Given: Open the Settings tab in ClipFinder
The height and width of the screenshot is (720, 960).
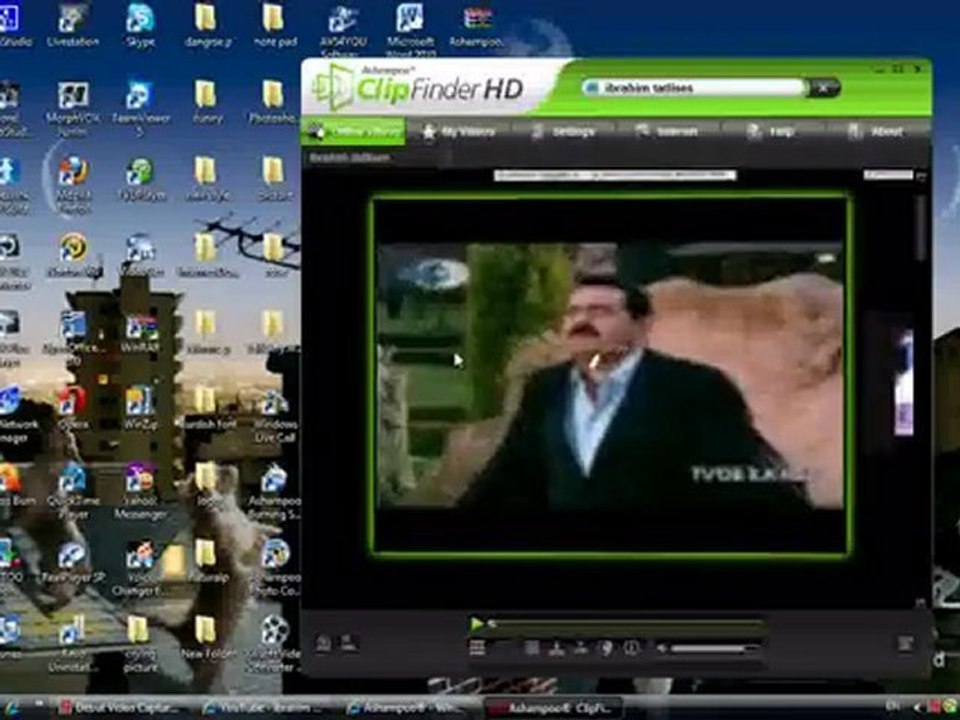Looking at the screenshot, I should click(563, 131).
